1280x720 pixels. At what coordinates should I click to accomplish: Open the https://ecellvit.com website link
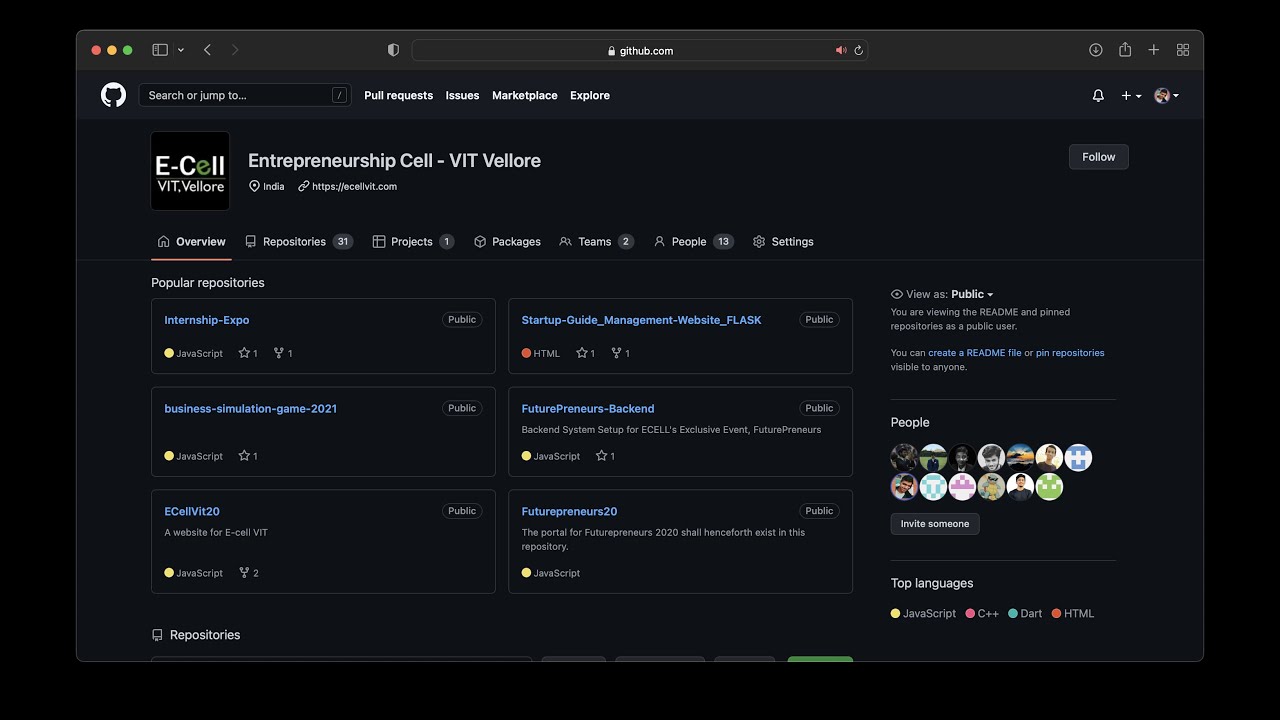pyautogui.click(x=354, y=187)
